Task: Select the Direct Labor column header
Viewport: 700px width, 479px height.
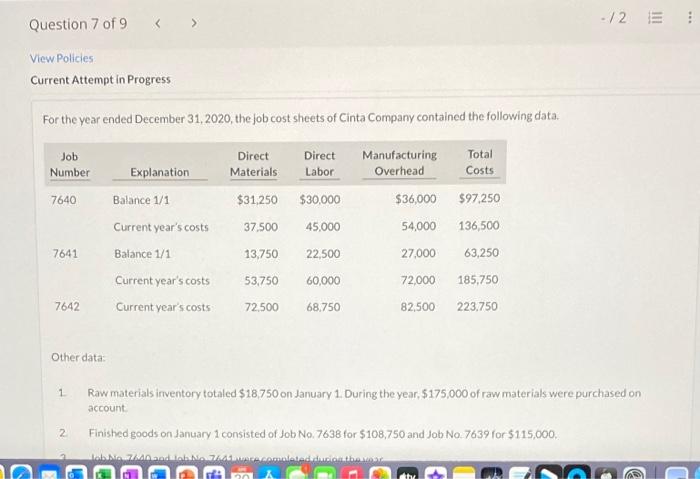Action: (x=319, y=163)
